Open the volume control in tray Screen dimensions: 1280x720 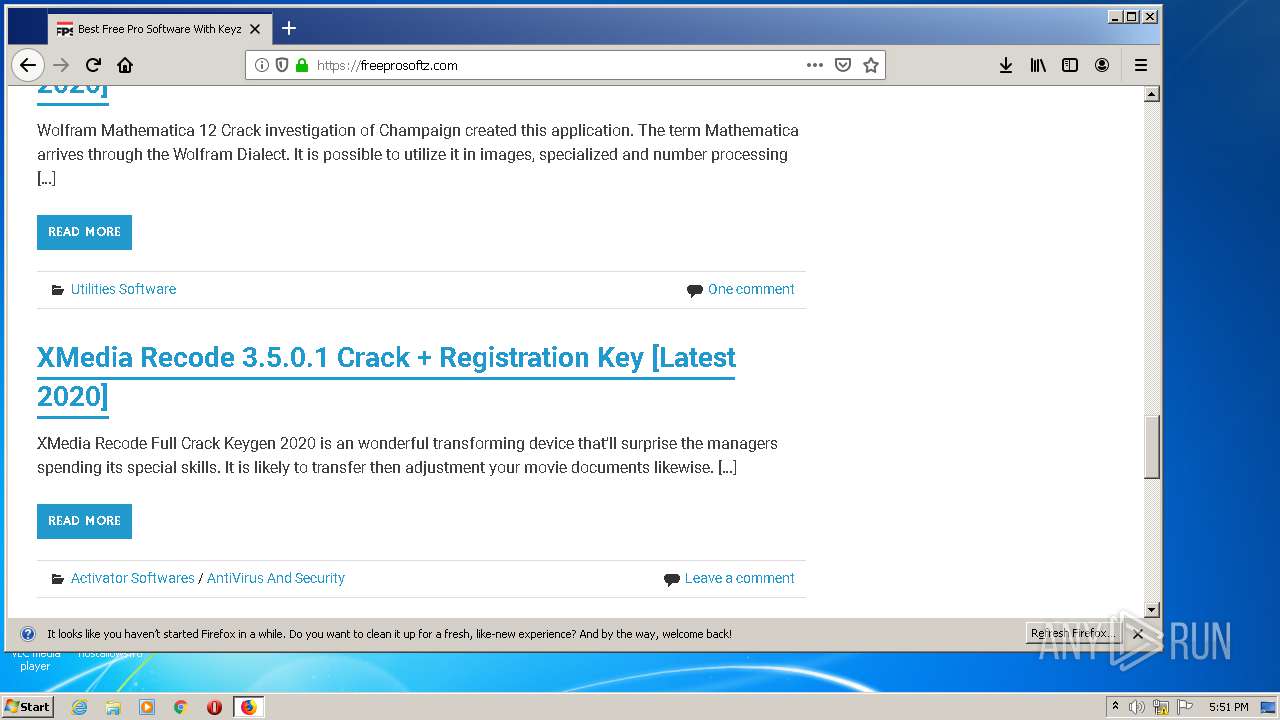(x=1137, y=707)
